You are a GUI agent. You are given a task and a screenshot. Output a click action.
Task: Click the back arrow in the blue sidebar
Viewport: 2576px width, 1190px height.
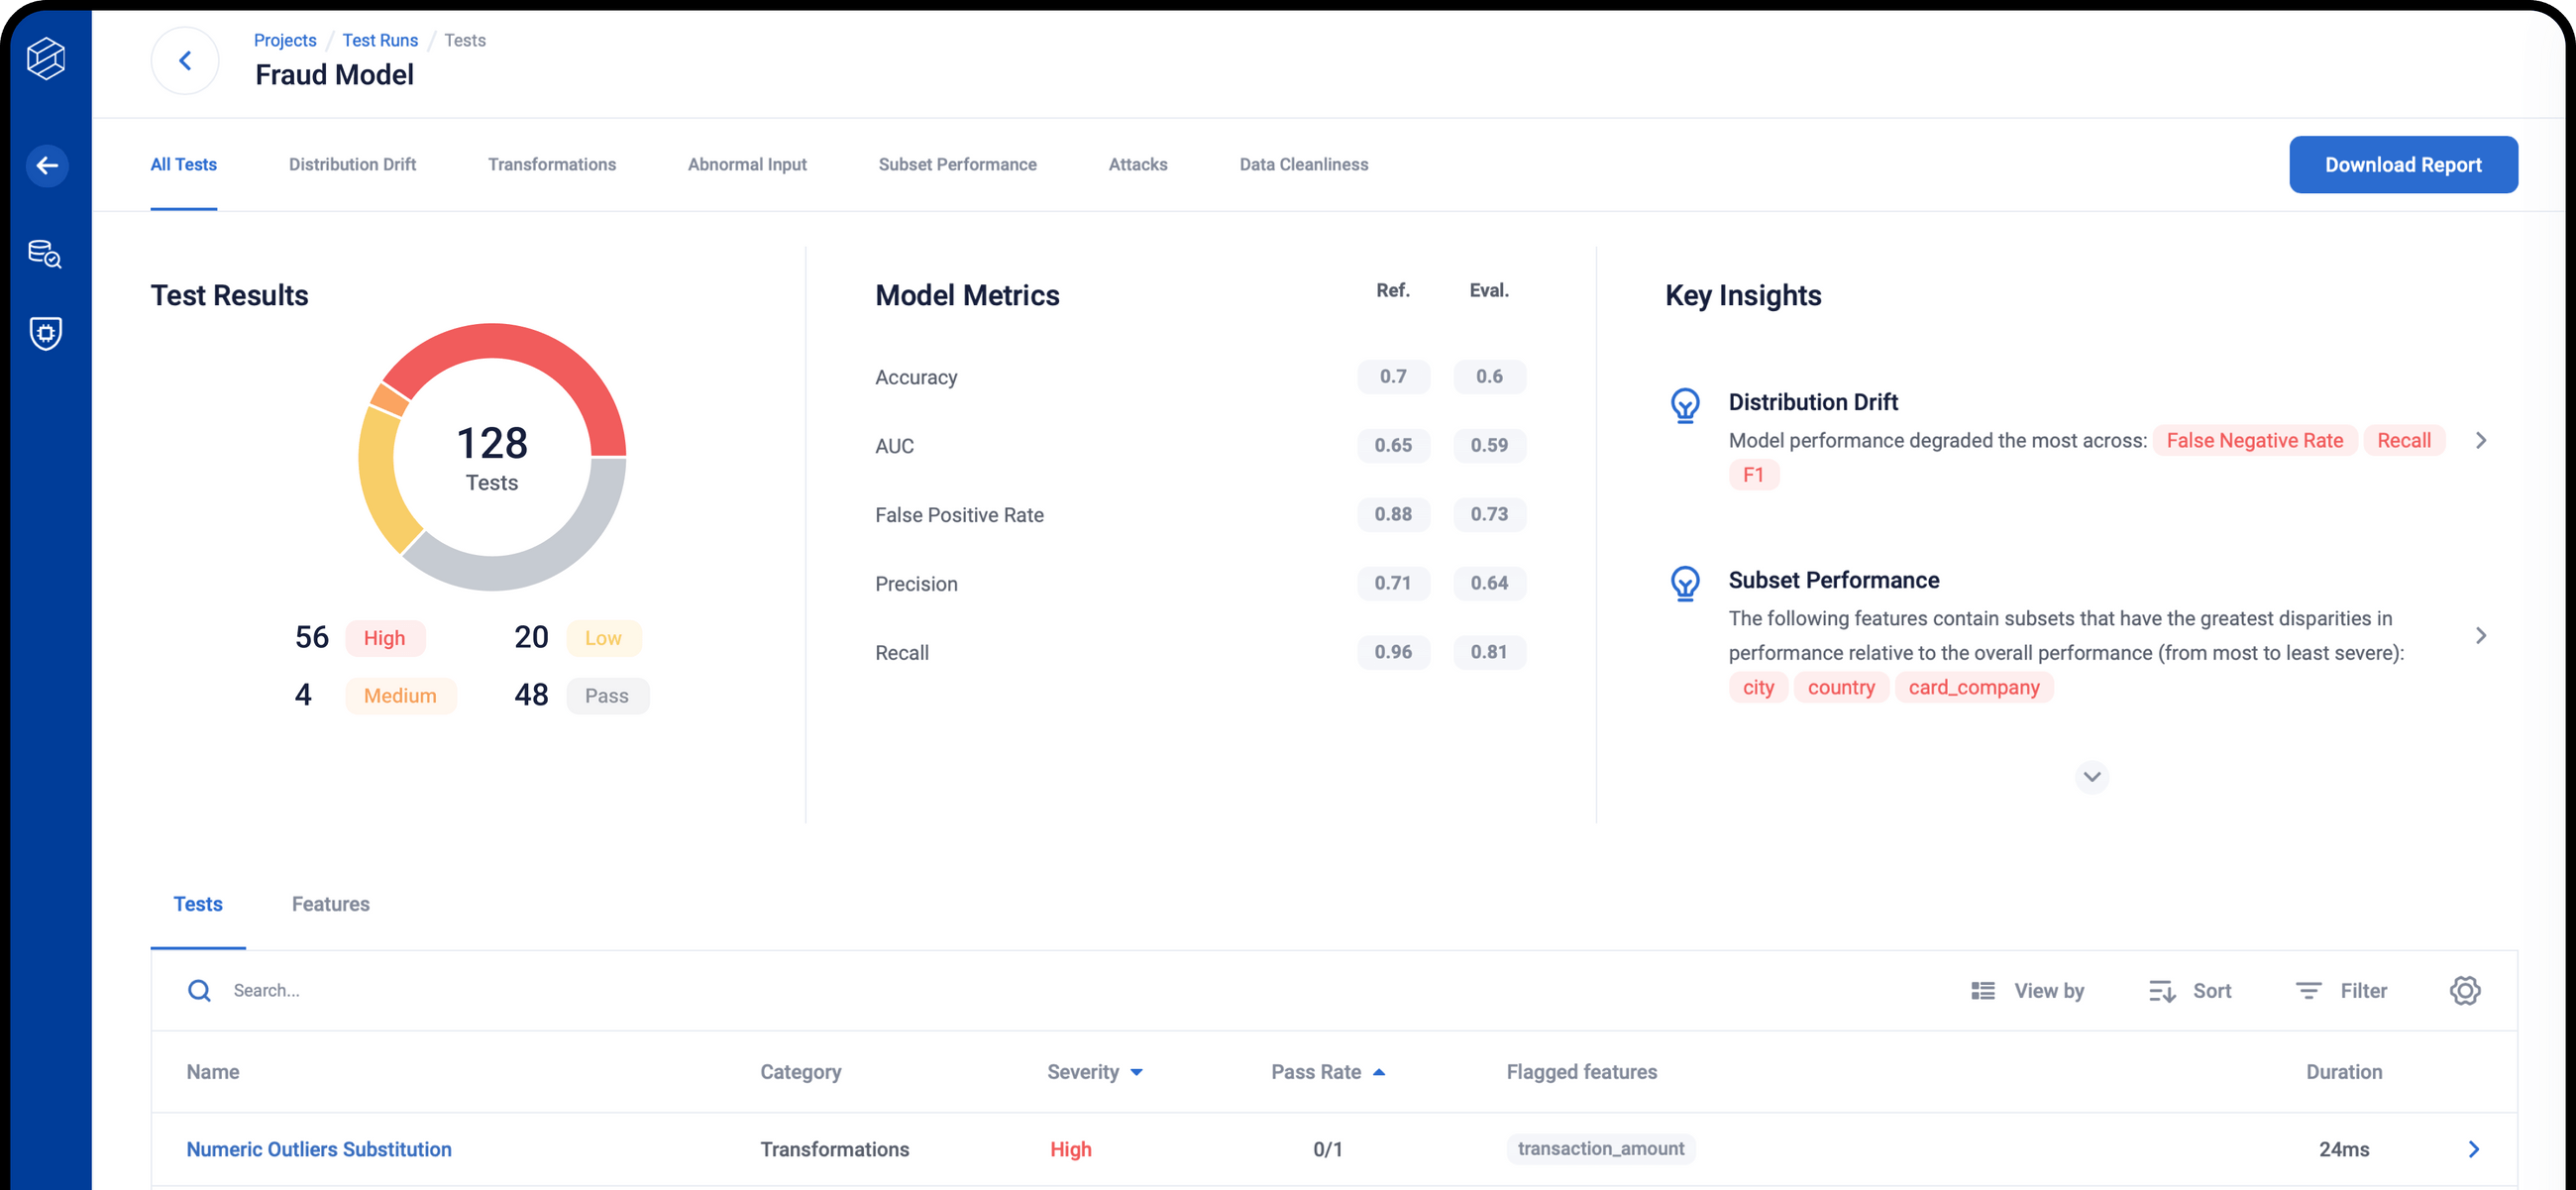(48, 166)
